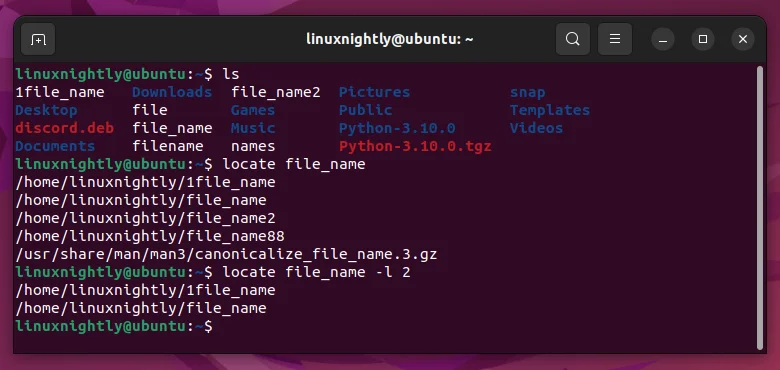Click the entry named file

[150, 110]
